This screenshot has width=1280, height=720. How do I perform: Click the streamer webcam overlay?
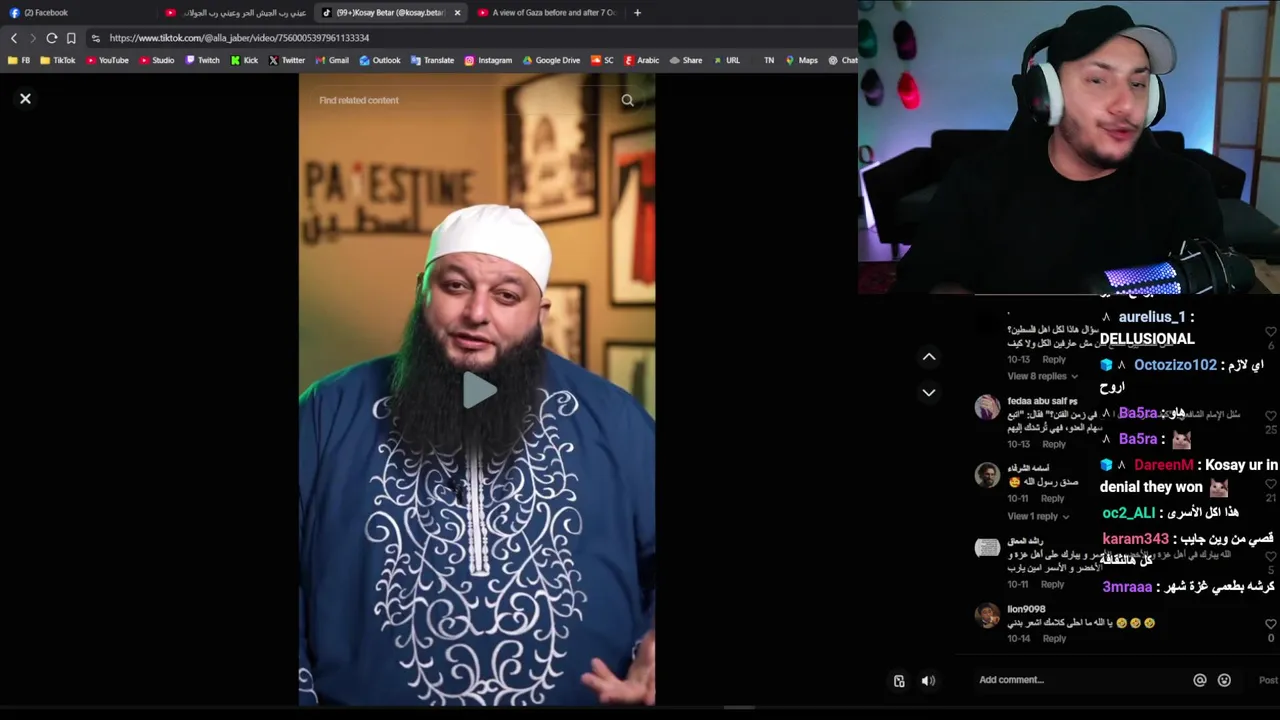pyautogui.click(x=1069, y=147)
